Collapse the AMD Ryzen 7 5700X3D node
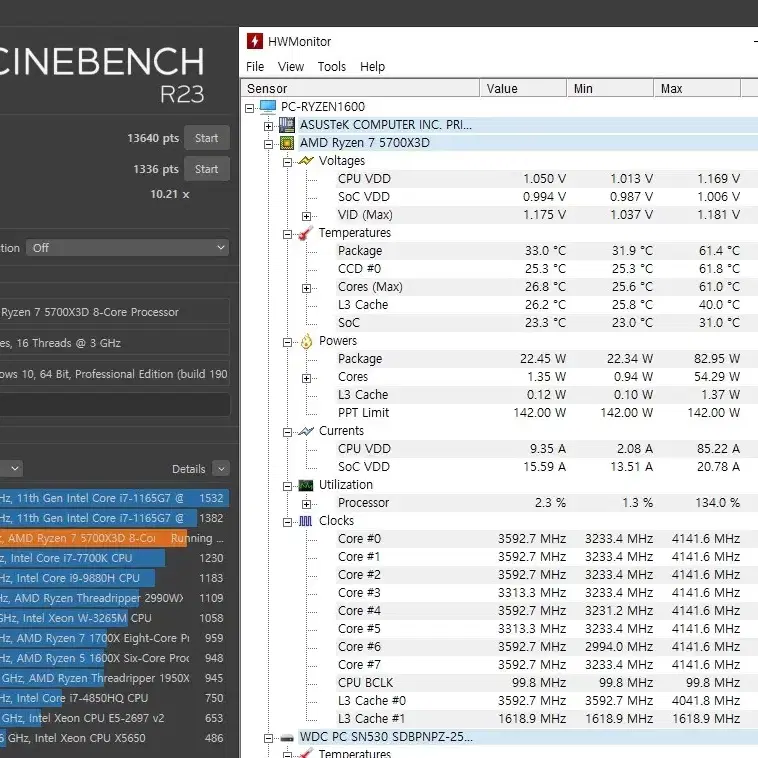Image resolution: width=758 pixels, height=758 pixels. click(268, 144)
